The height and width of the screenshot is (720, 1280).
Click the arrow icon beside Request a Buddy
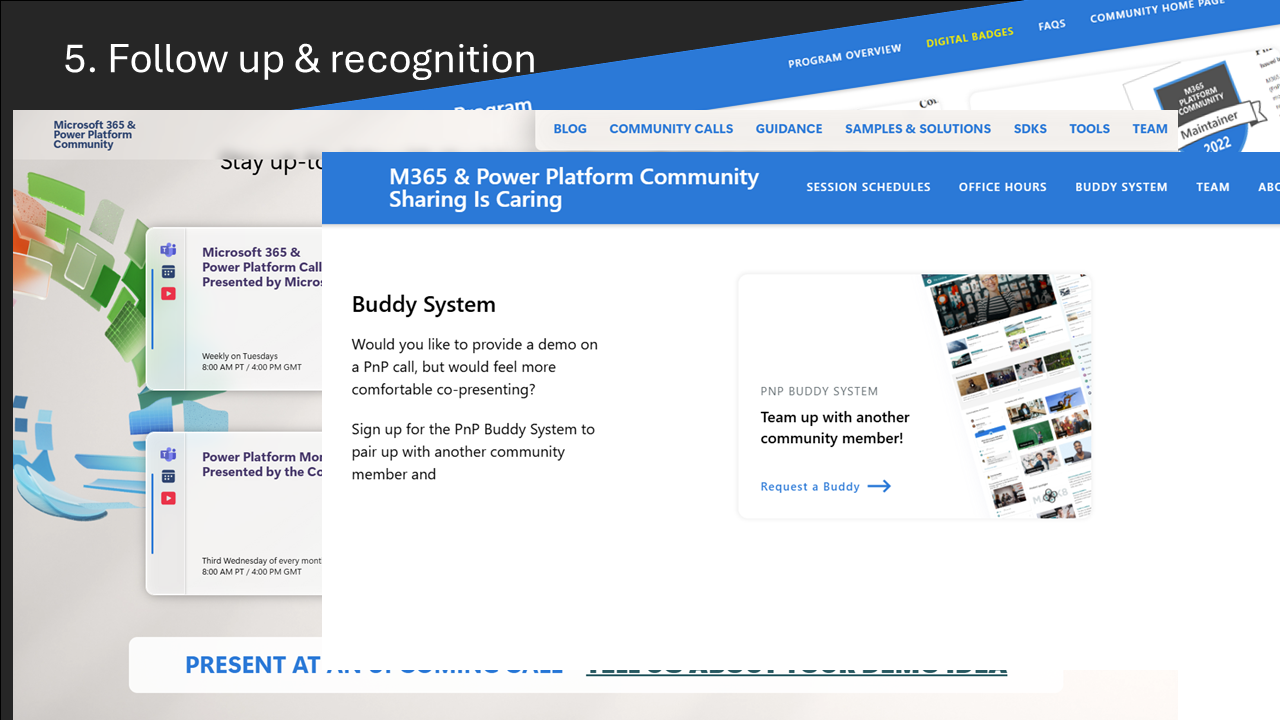(x=879, y=486)
